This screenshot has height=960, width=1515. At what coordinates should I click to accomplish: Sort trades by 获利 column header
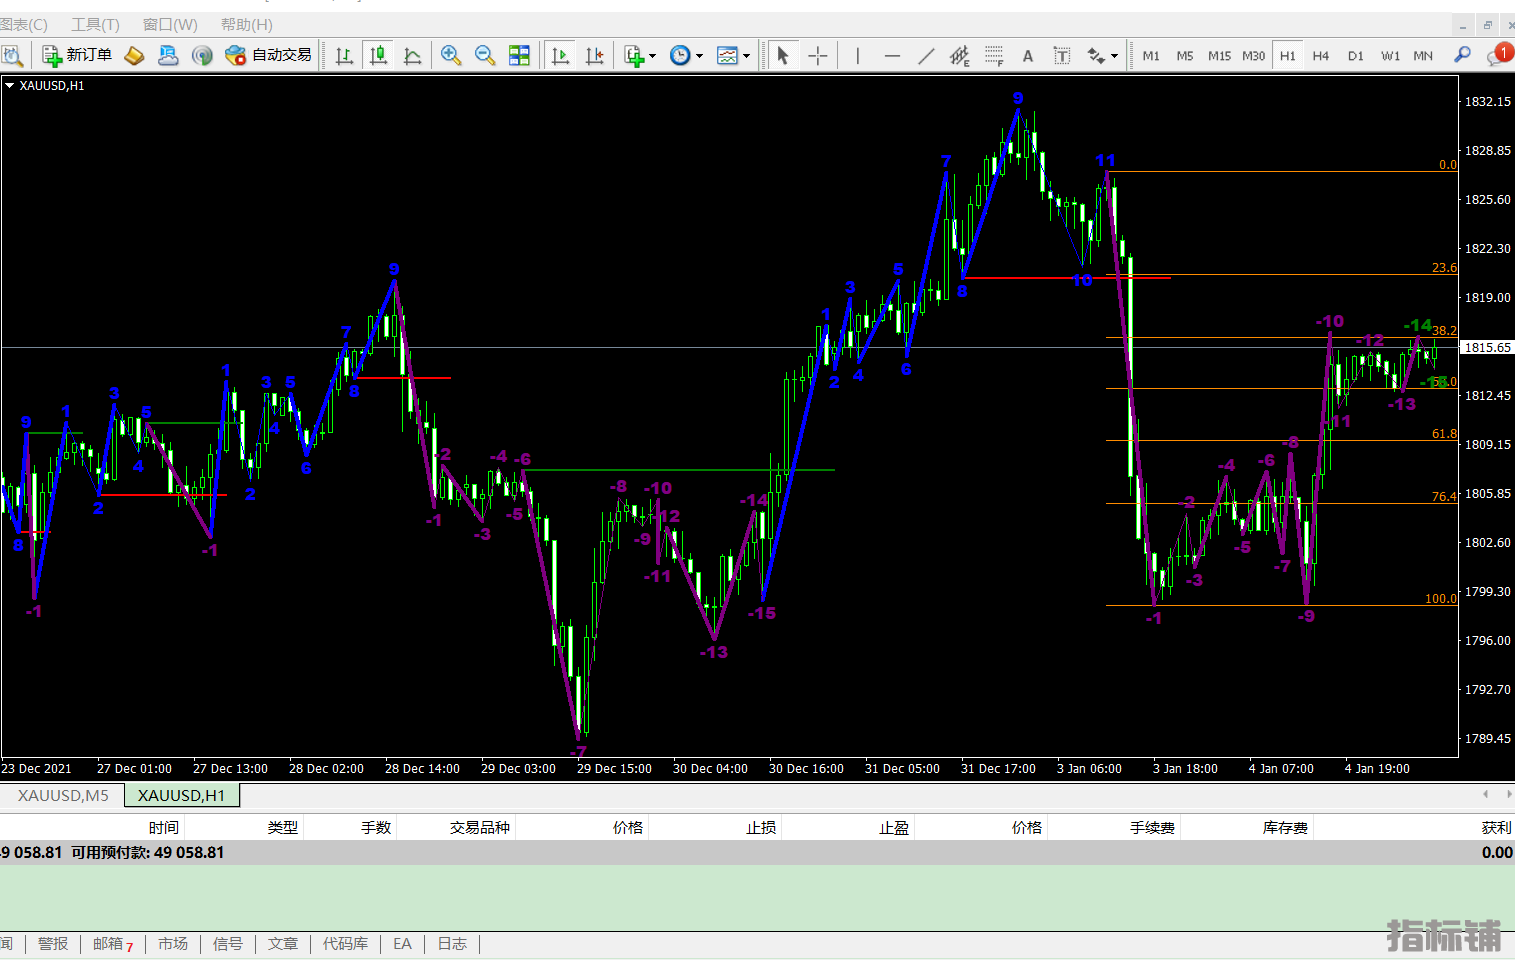click(x=1496, y=827)
